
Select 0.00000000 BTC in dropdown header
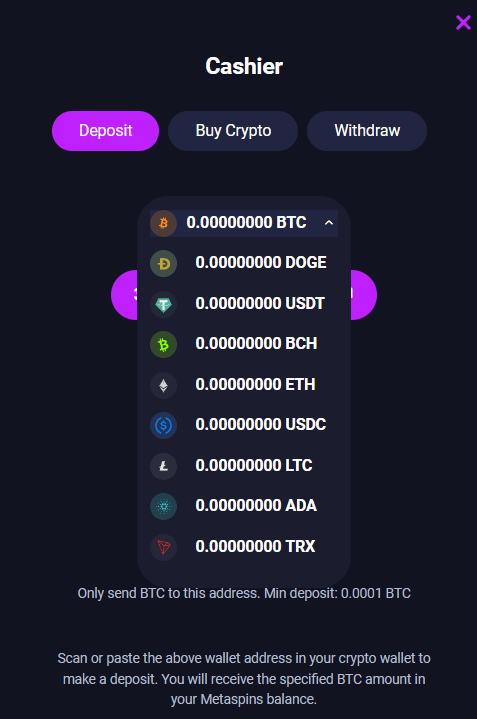tap(244, 223)
